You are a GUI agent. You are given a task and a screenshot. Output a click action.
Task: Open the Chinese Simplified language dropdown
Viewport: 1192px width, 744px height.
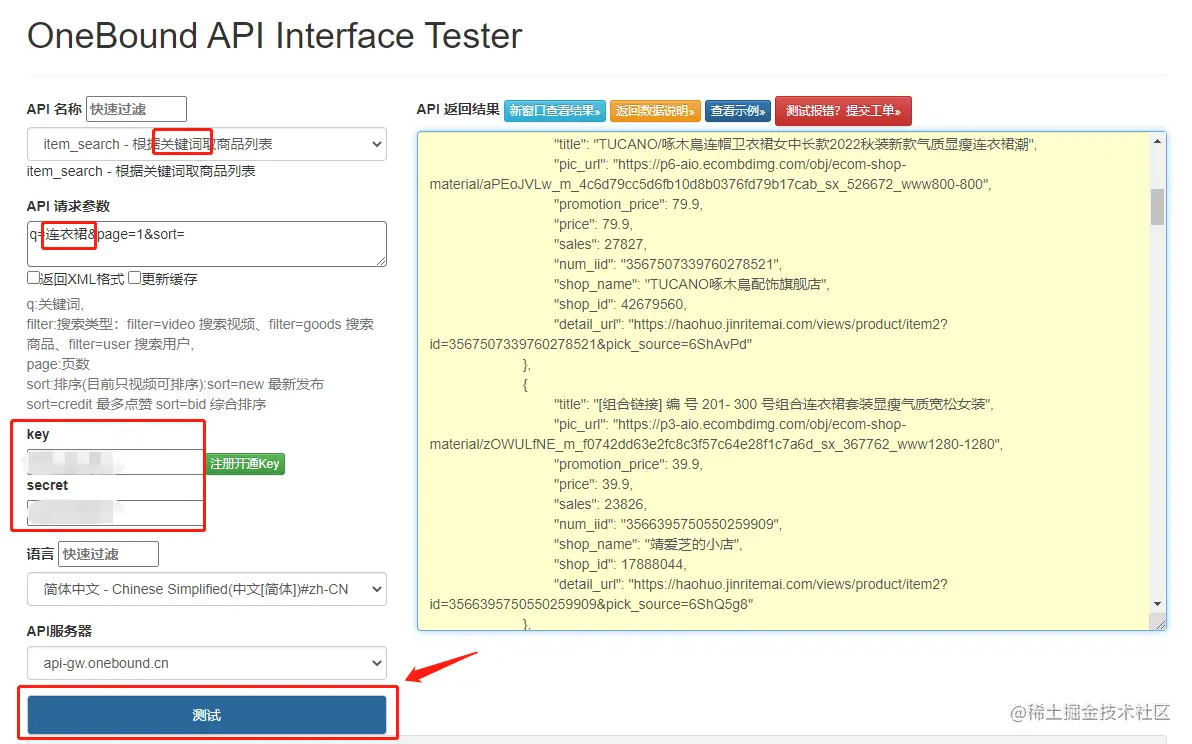pos(206,589)
